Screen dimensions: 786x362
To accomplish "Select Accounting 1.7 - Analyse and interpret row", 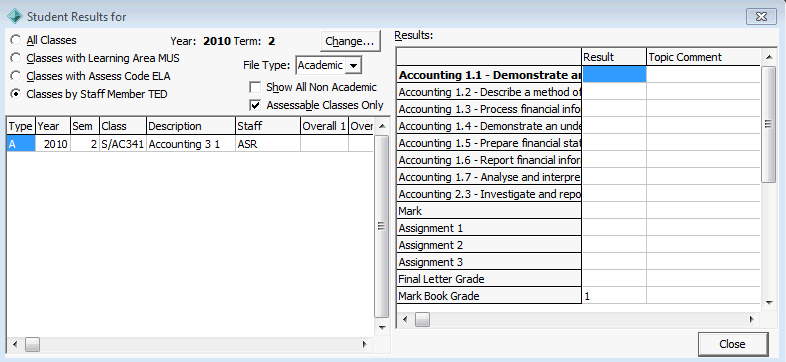I will click(489, 177).
